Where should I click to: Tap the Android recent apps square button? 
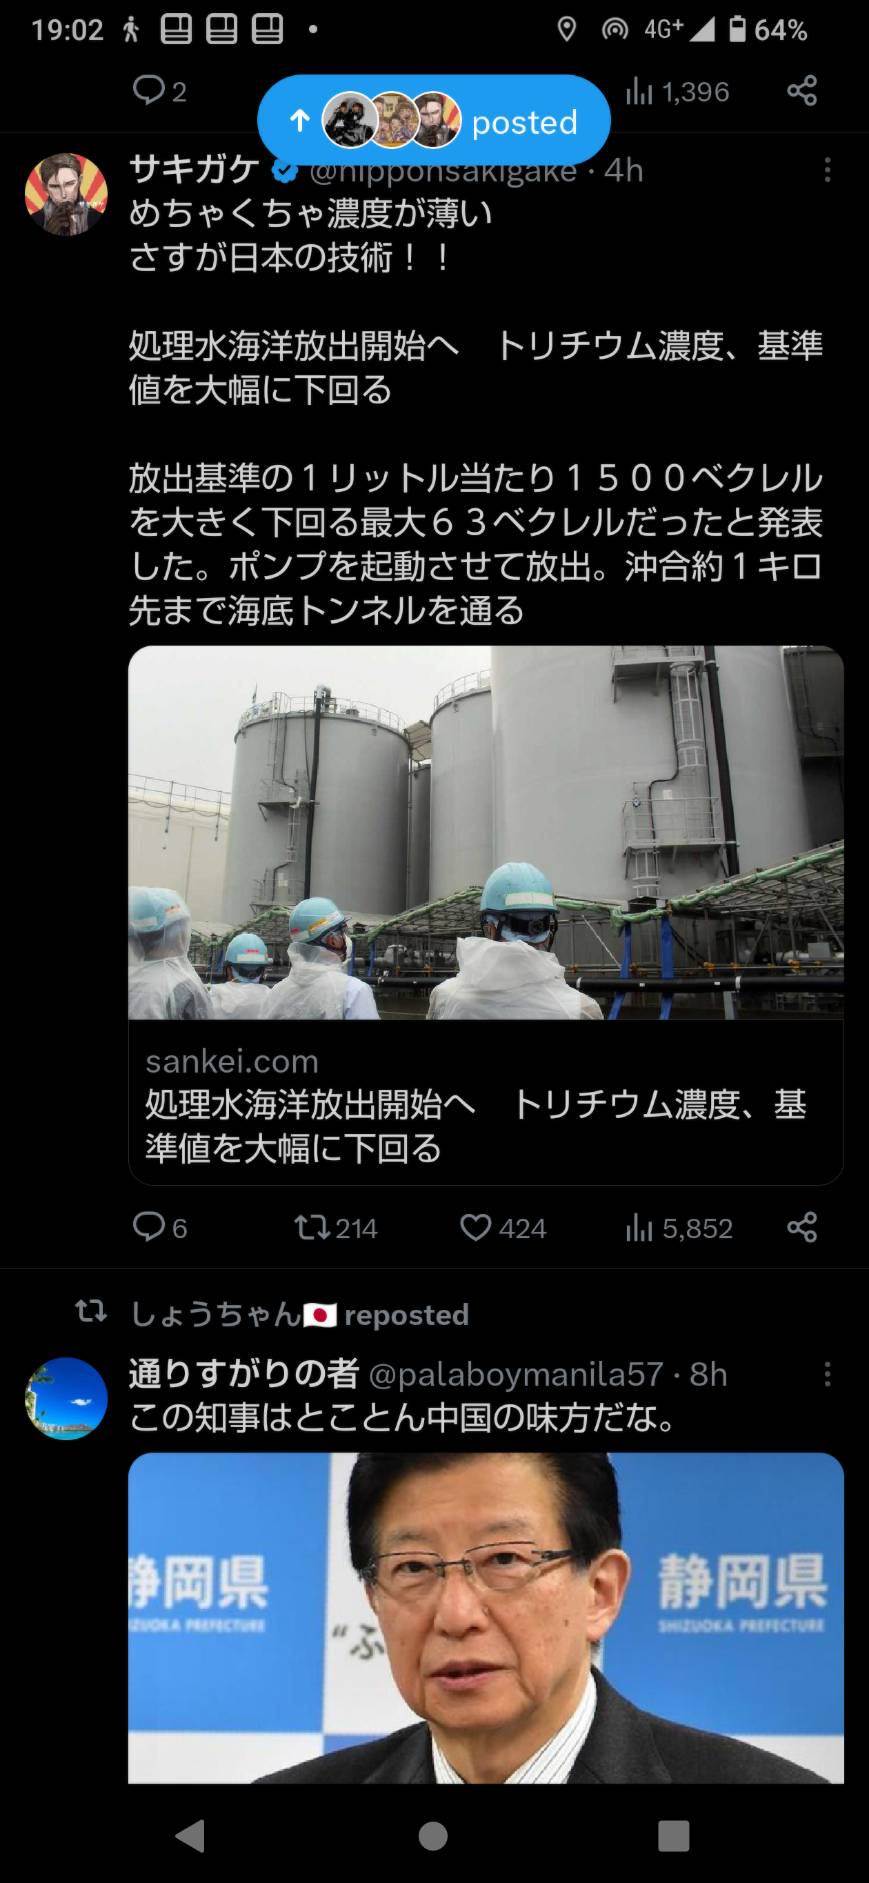(673, 1836)
